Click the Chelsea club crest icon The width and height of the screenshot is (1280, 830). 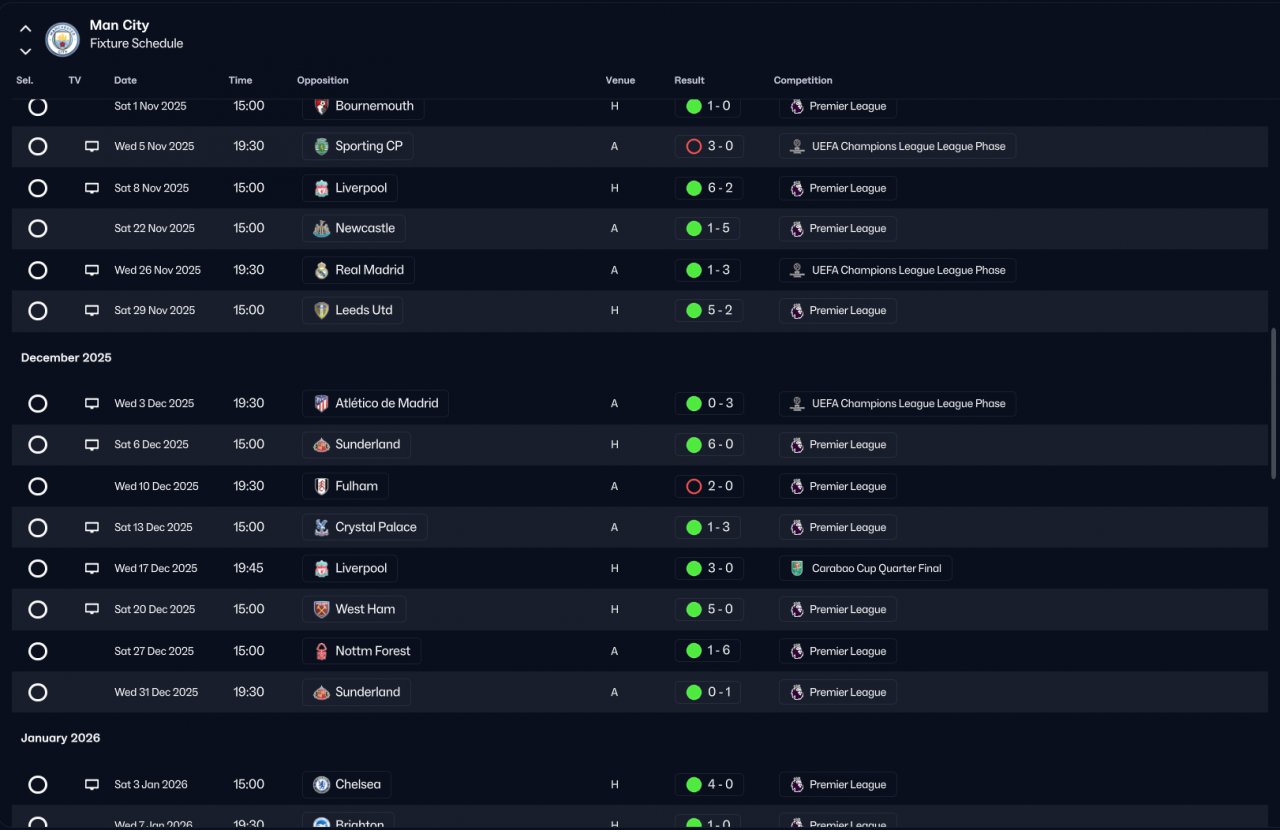(x=321, y=785)
